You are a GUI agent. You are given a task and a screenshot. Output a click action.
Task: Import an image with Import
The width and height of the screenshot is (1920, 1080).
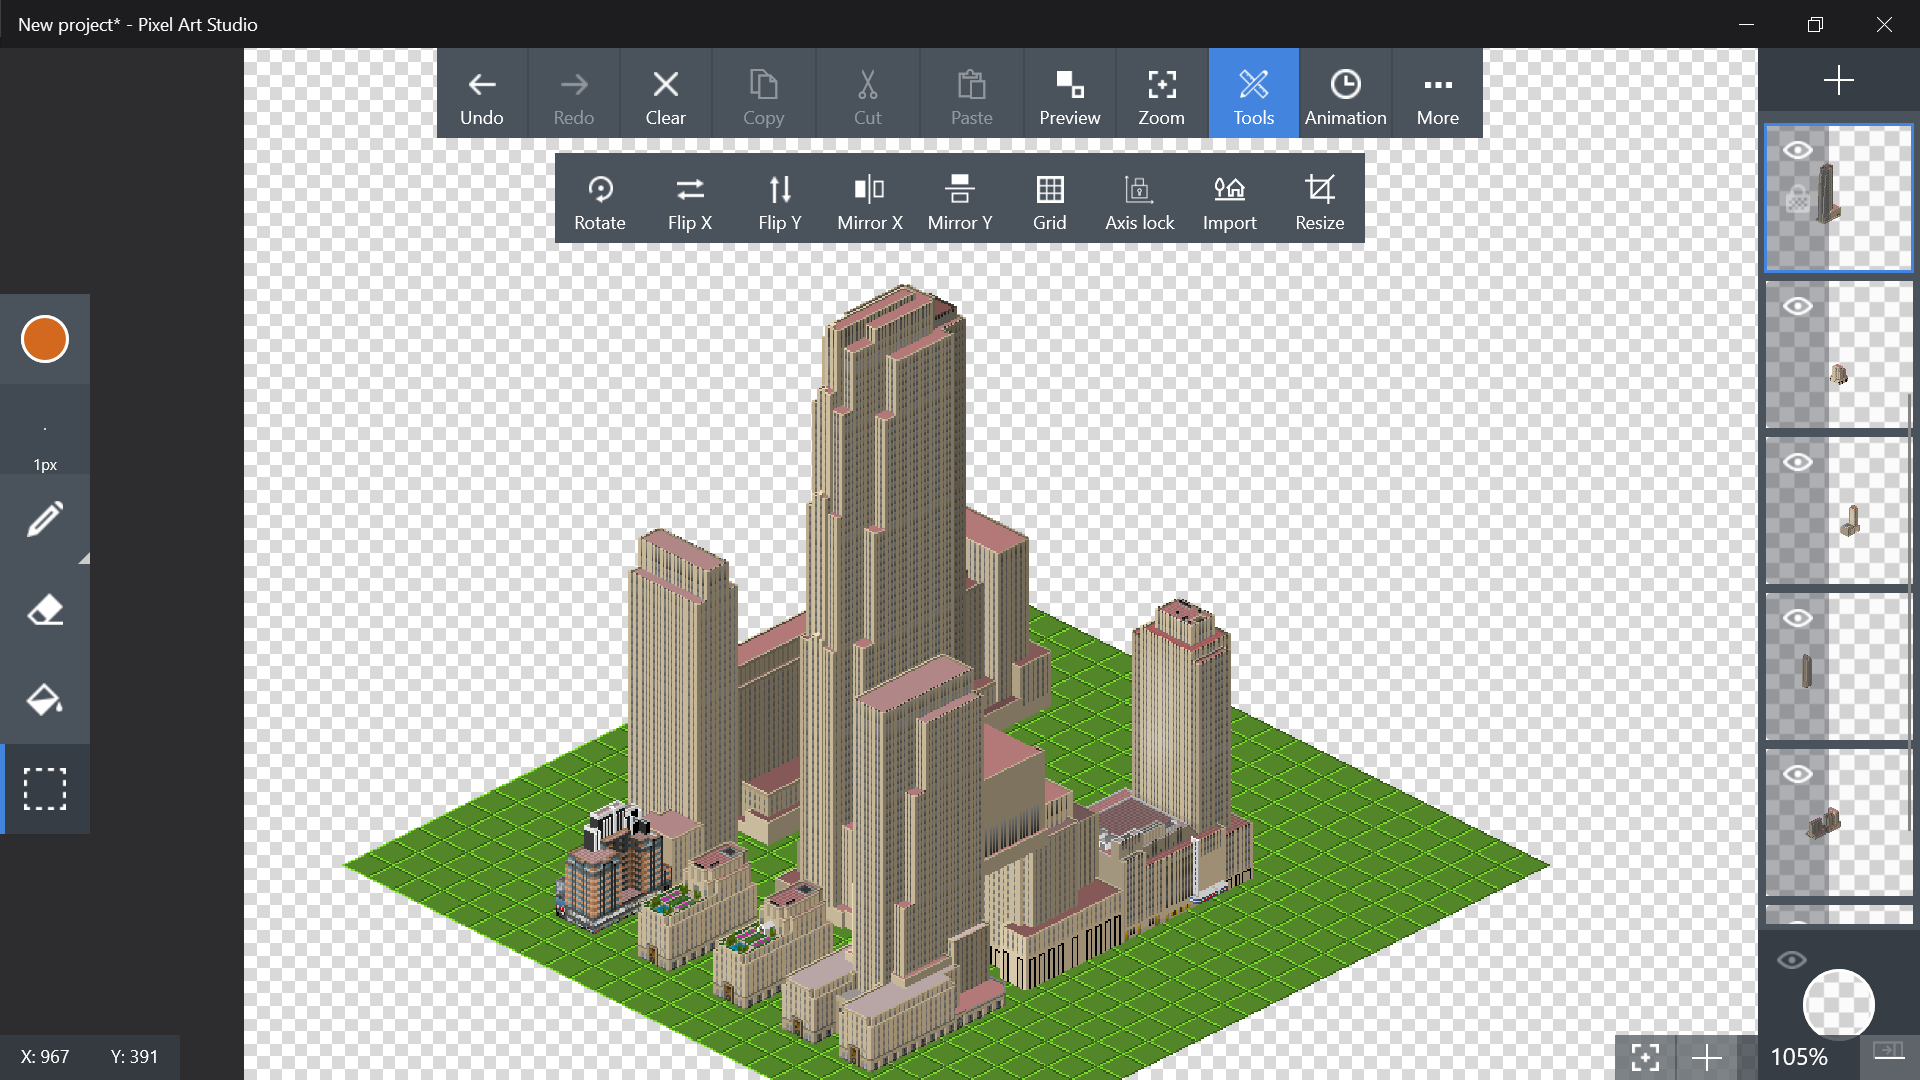[1230, 199]
